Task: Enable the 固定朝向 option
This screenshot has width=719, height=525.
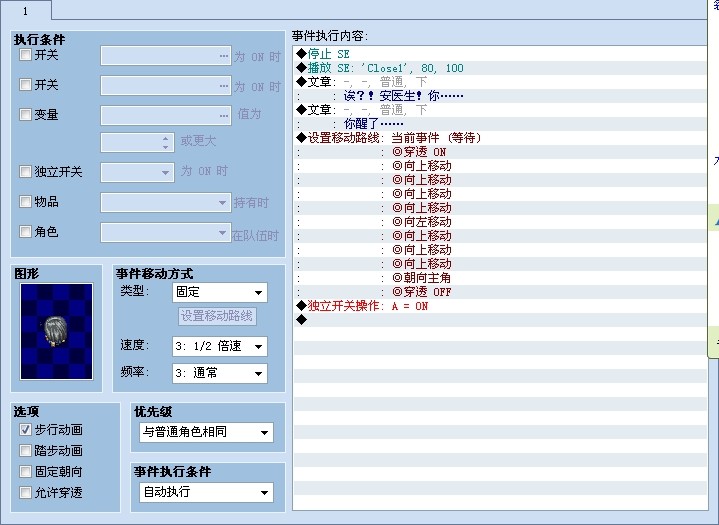Action: [25, 471]
